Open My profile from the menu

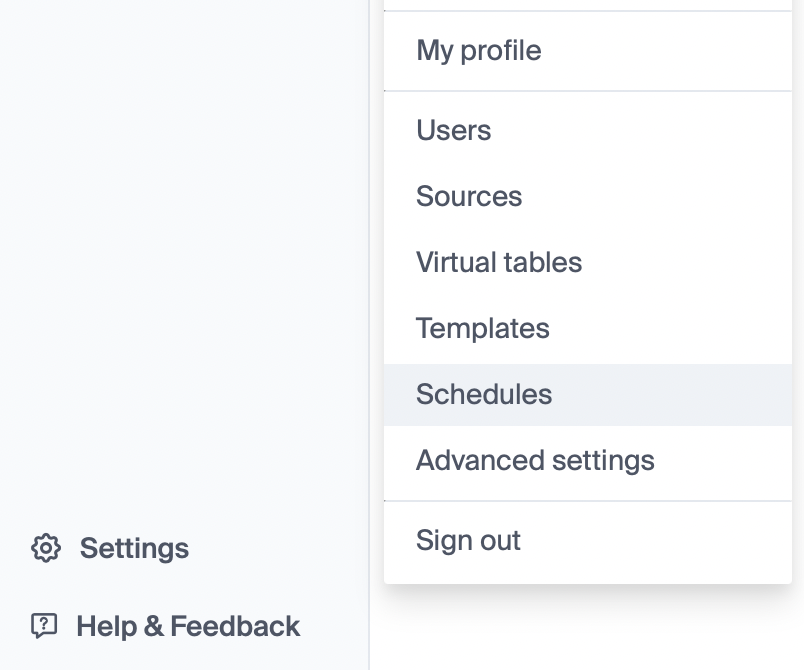588,51
